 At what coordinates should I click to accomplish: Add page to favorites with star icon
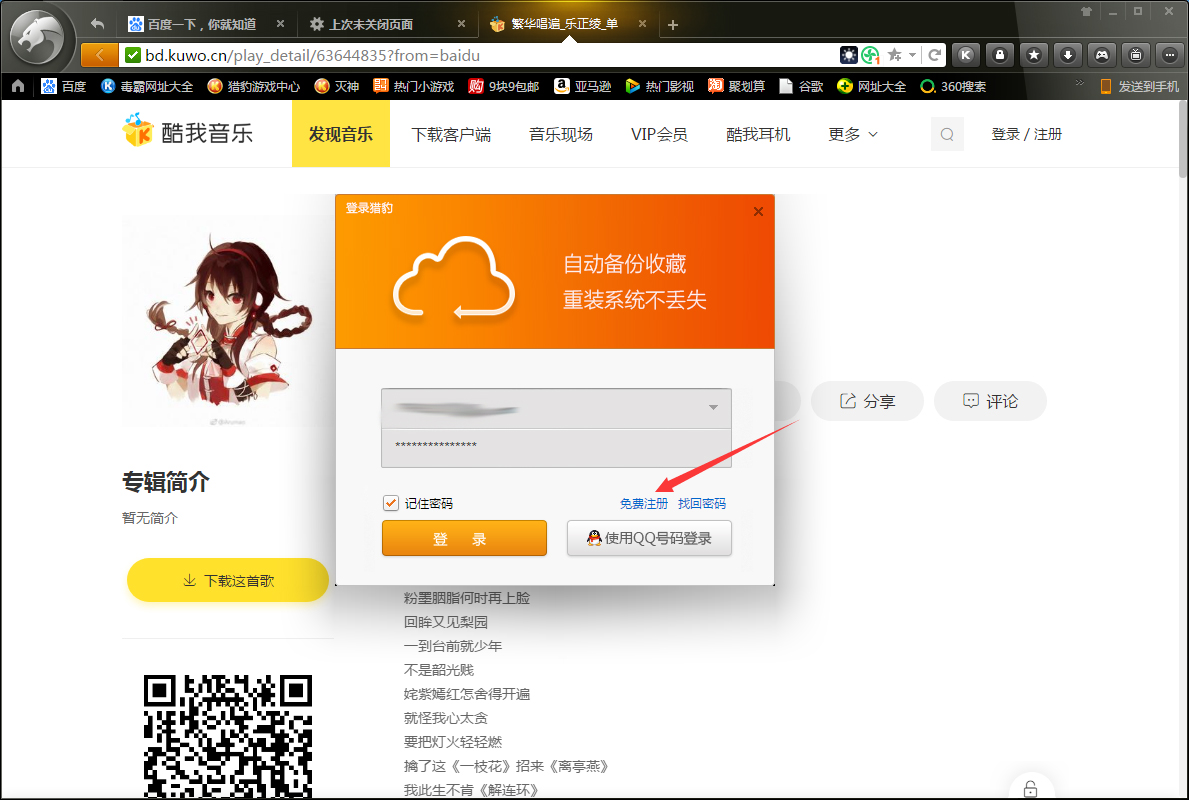pos(895,55)
